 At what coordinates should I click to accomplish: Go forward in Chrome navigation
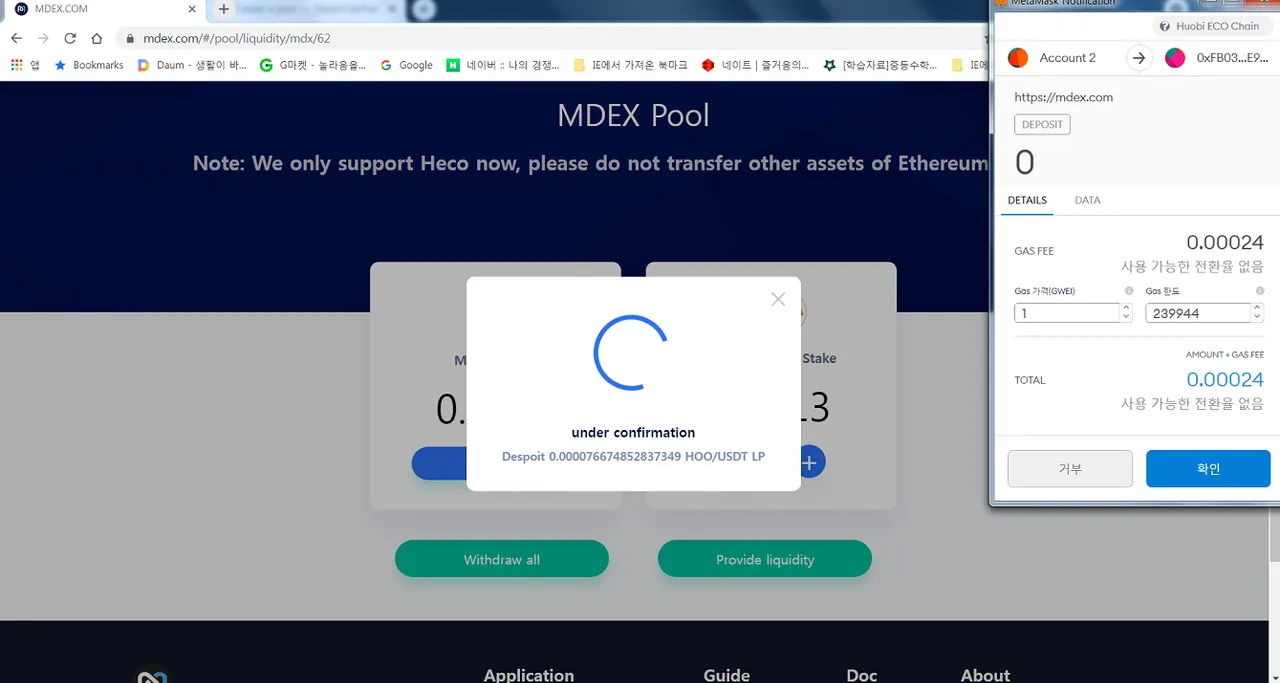click(43, 38)
